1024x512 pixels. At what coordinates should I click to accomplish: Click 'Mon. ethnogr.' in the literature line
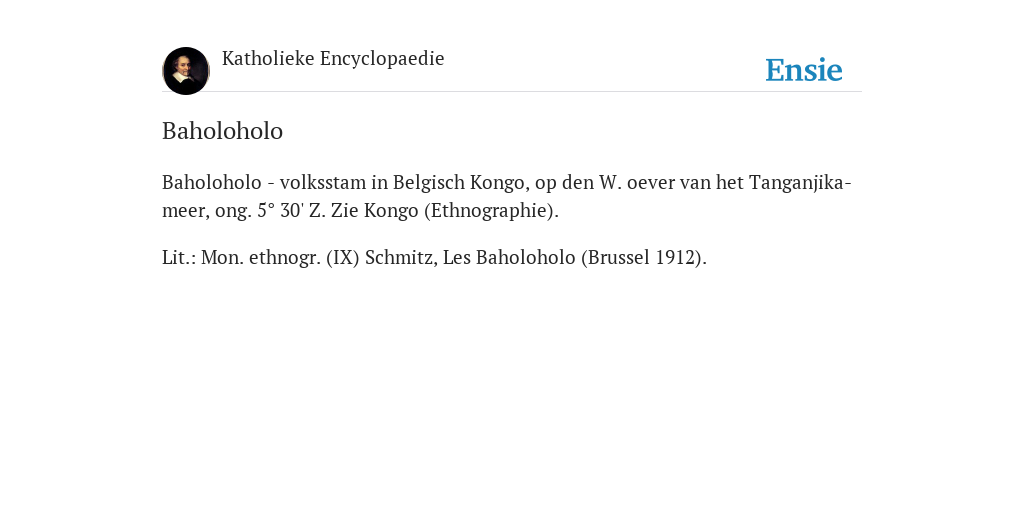(261, 258)
